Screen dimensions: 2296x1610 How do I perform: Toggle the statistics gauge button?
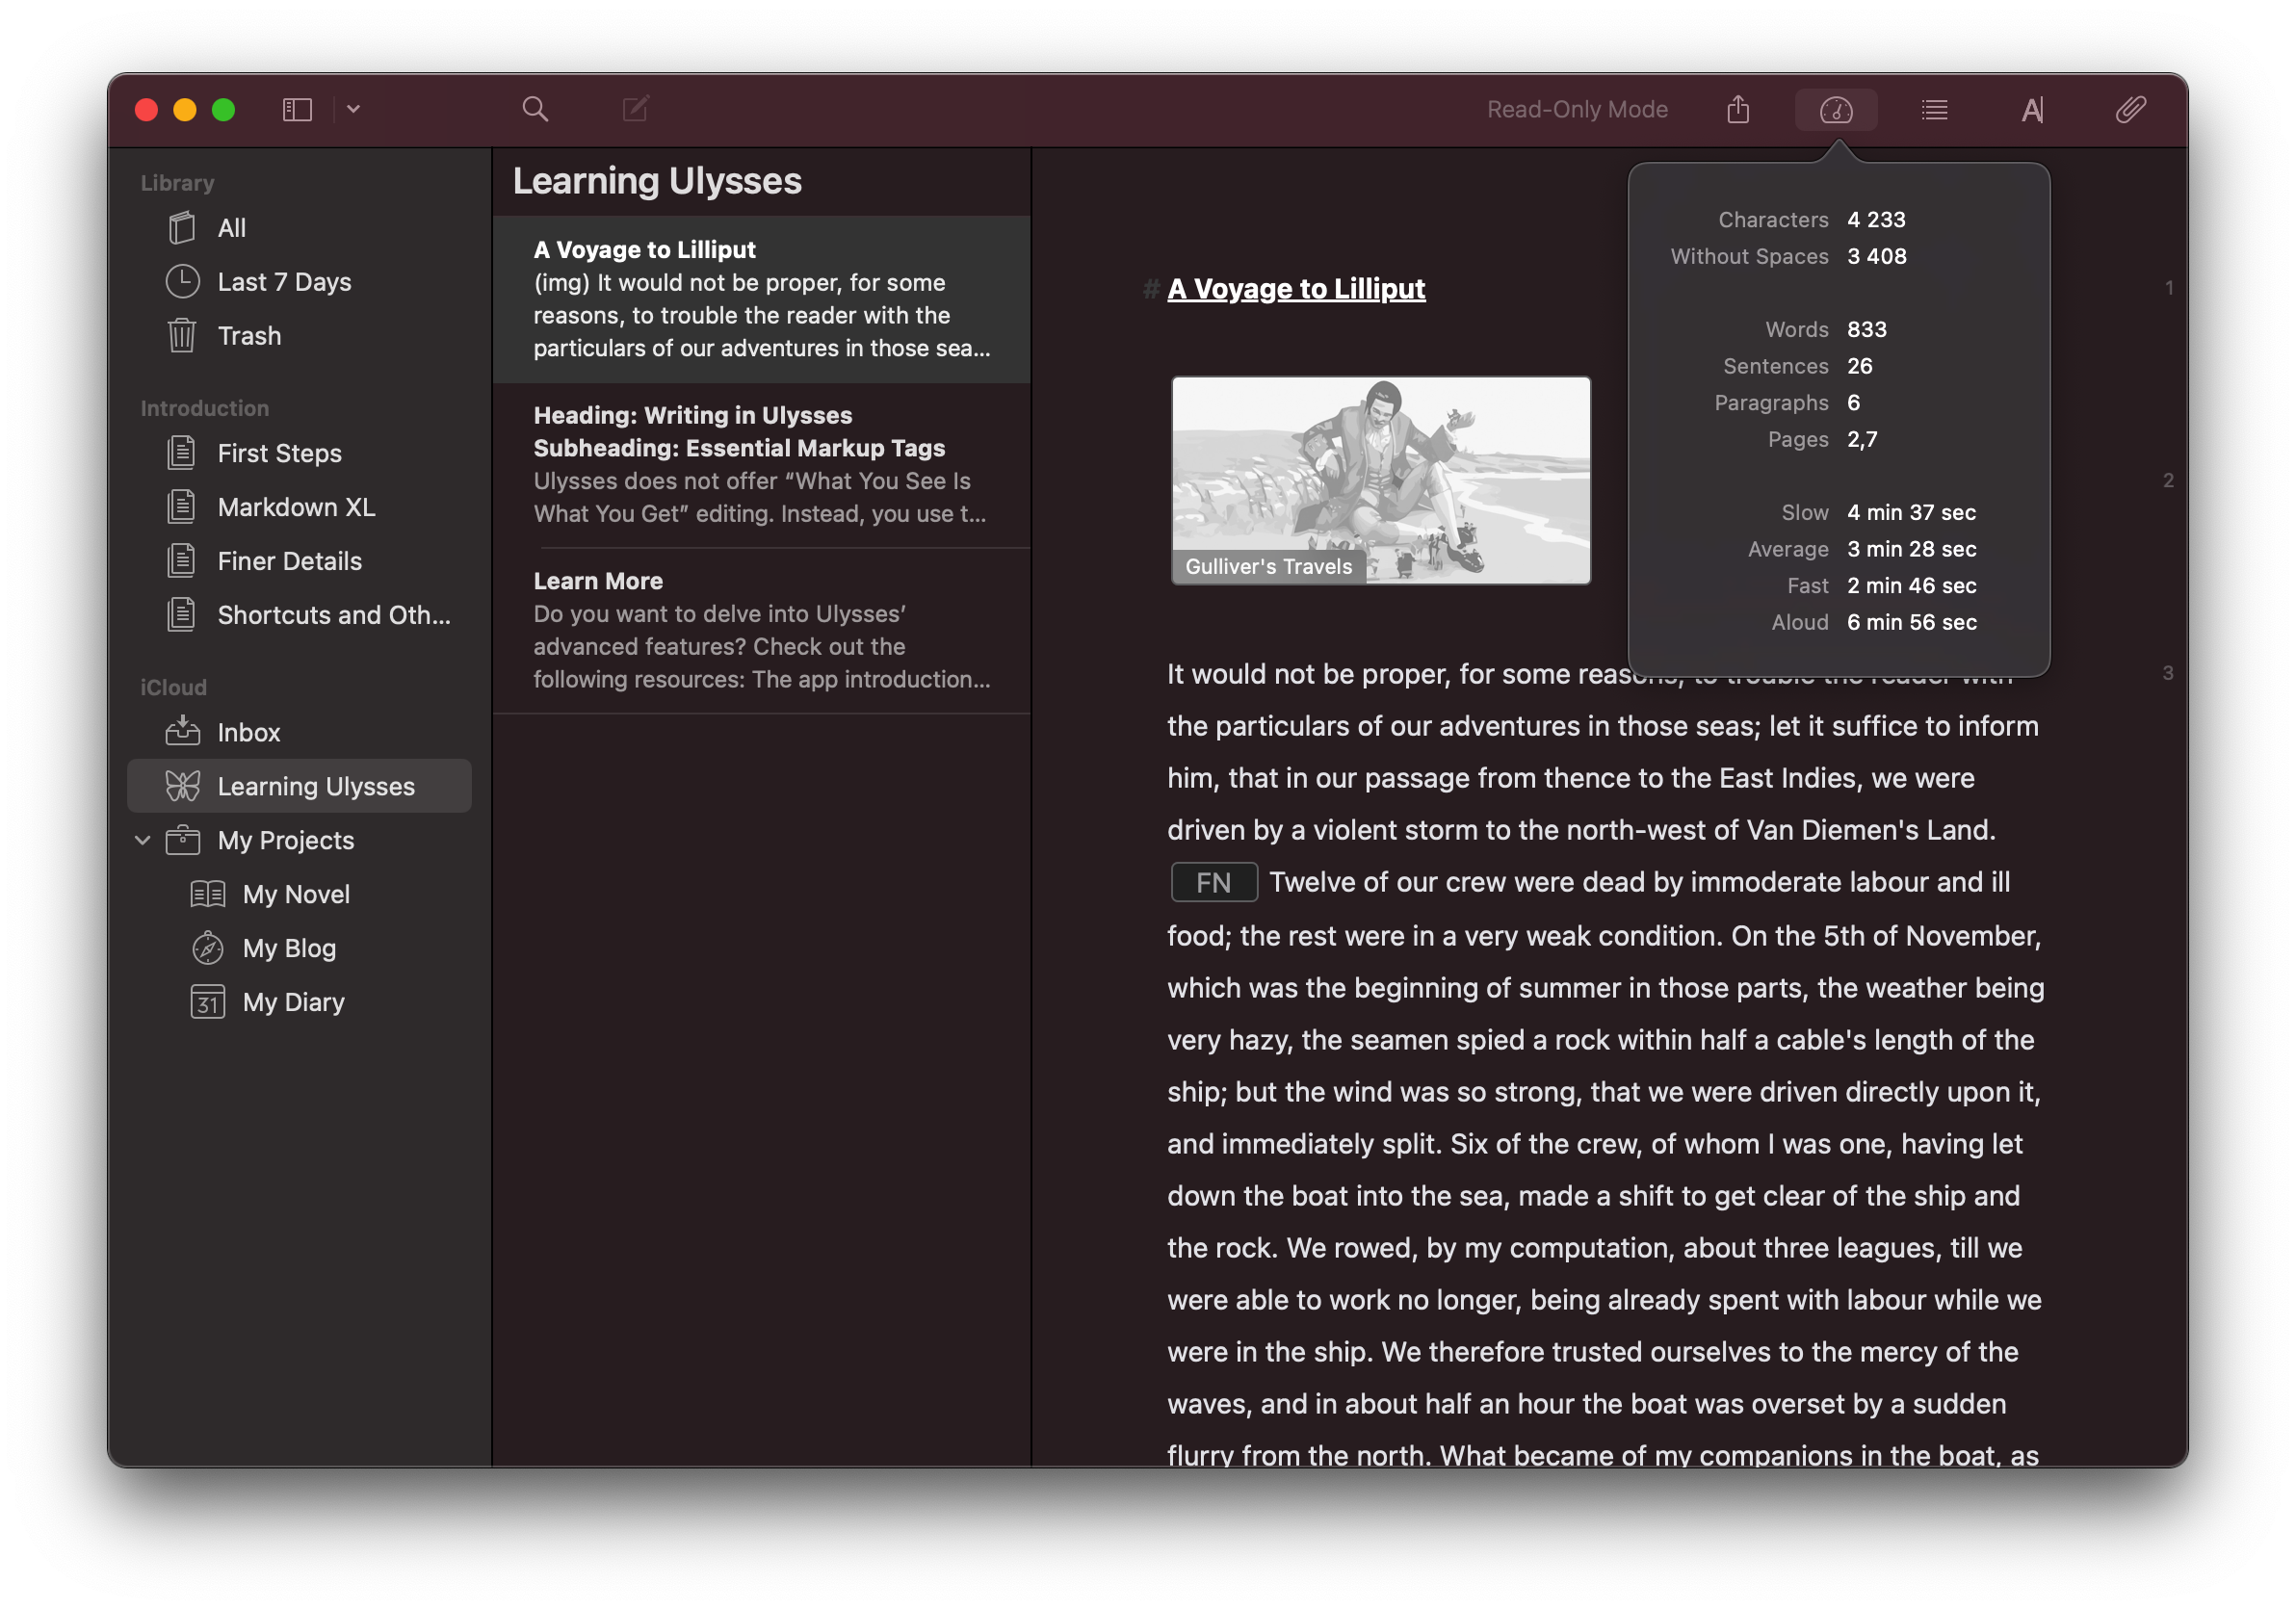point(1835,109)
